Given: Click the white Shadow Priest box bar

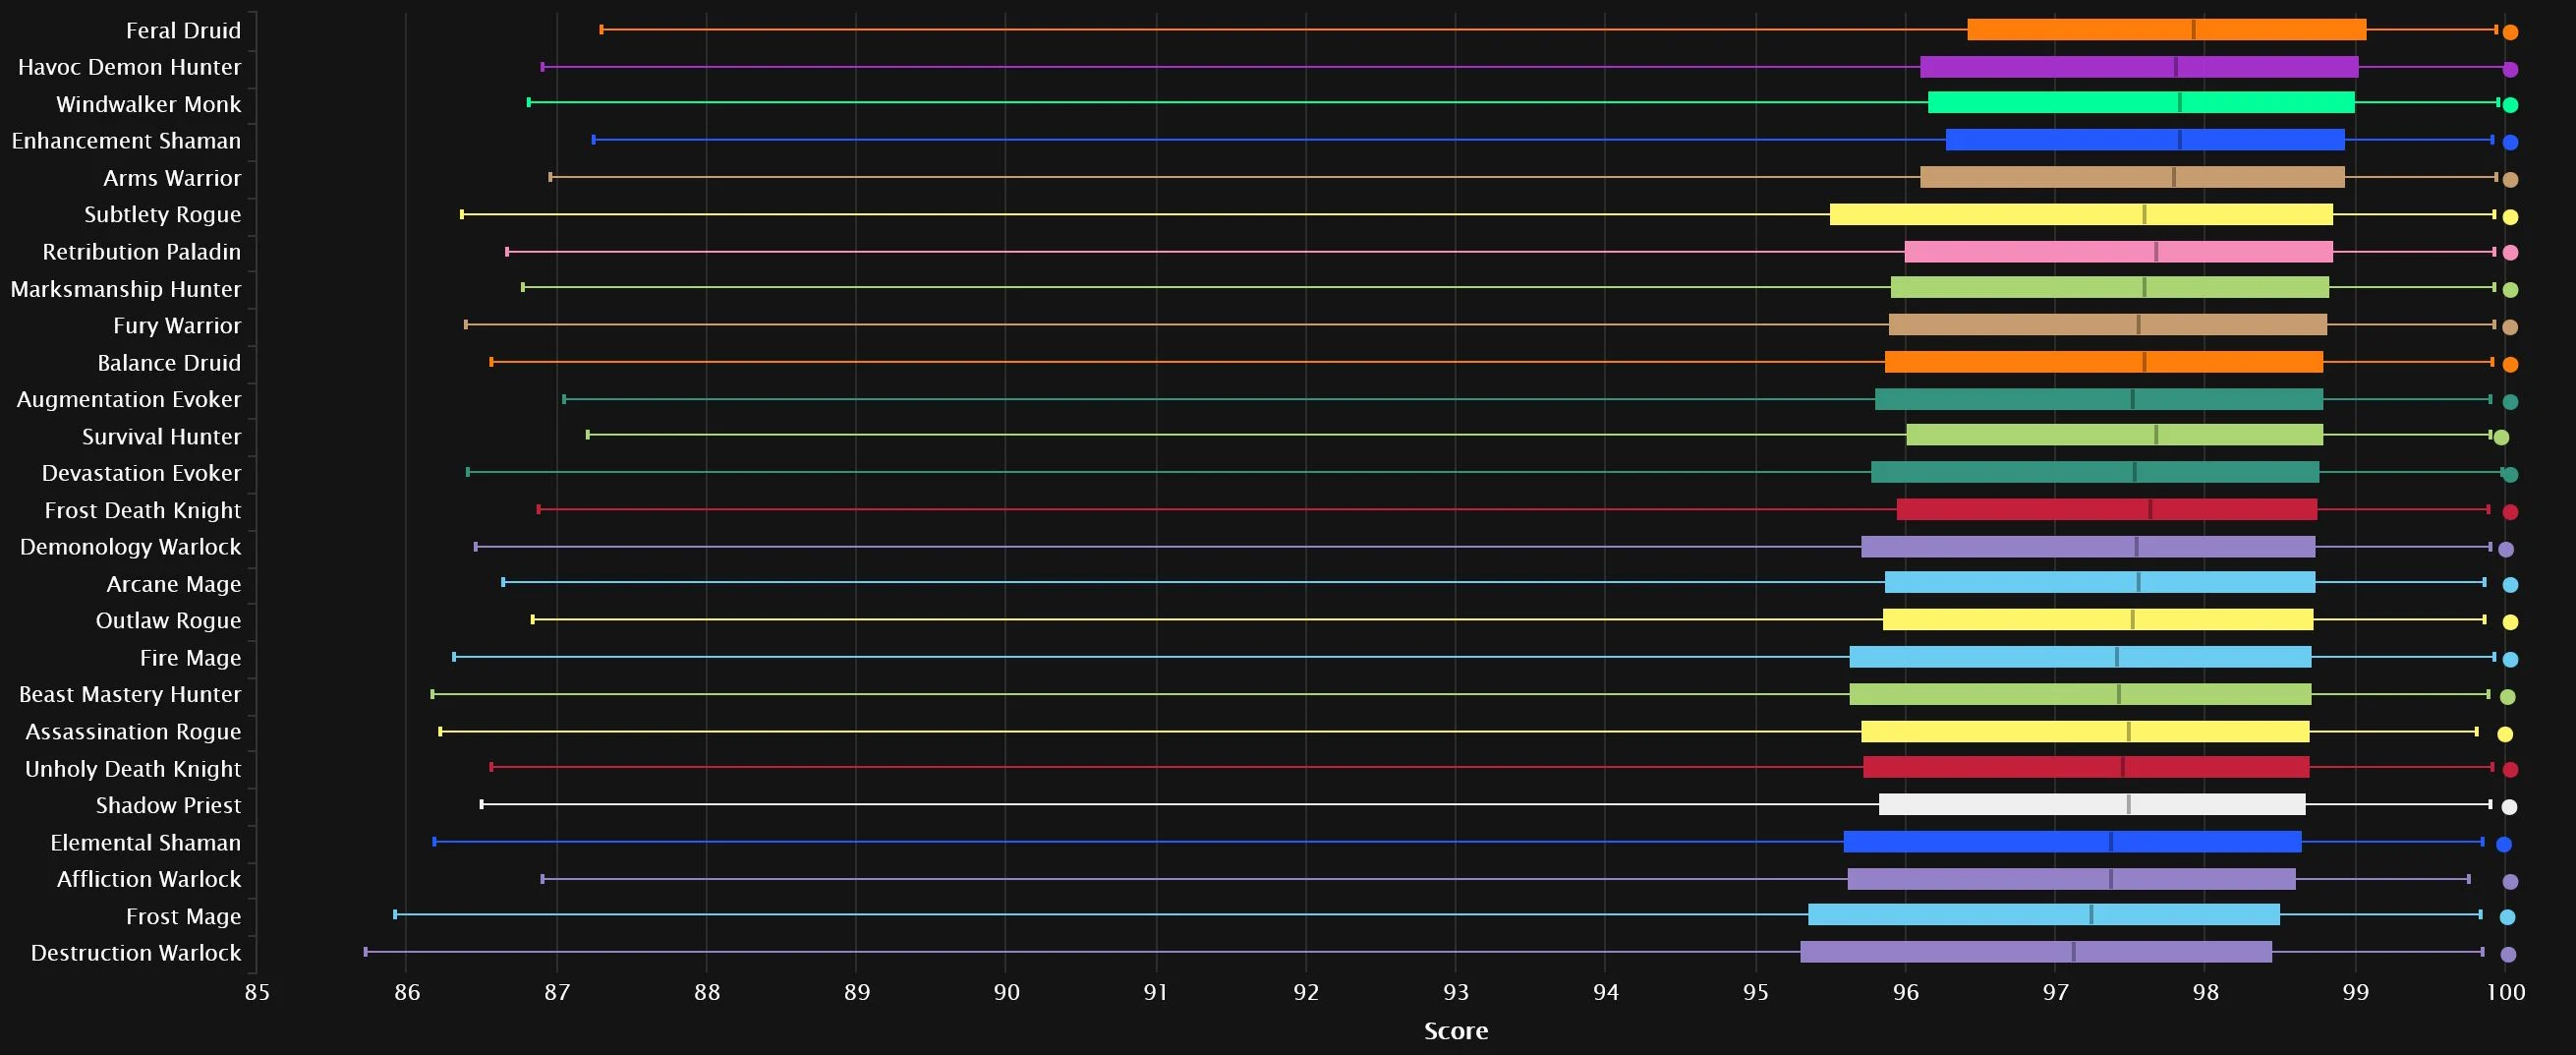Looking at the screenshot, I should tap(2093, 804).
